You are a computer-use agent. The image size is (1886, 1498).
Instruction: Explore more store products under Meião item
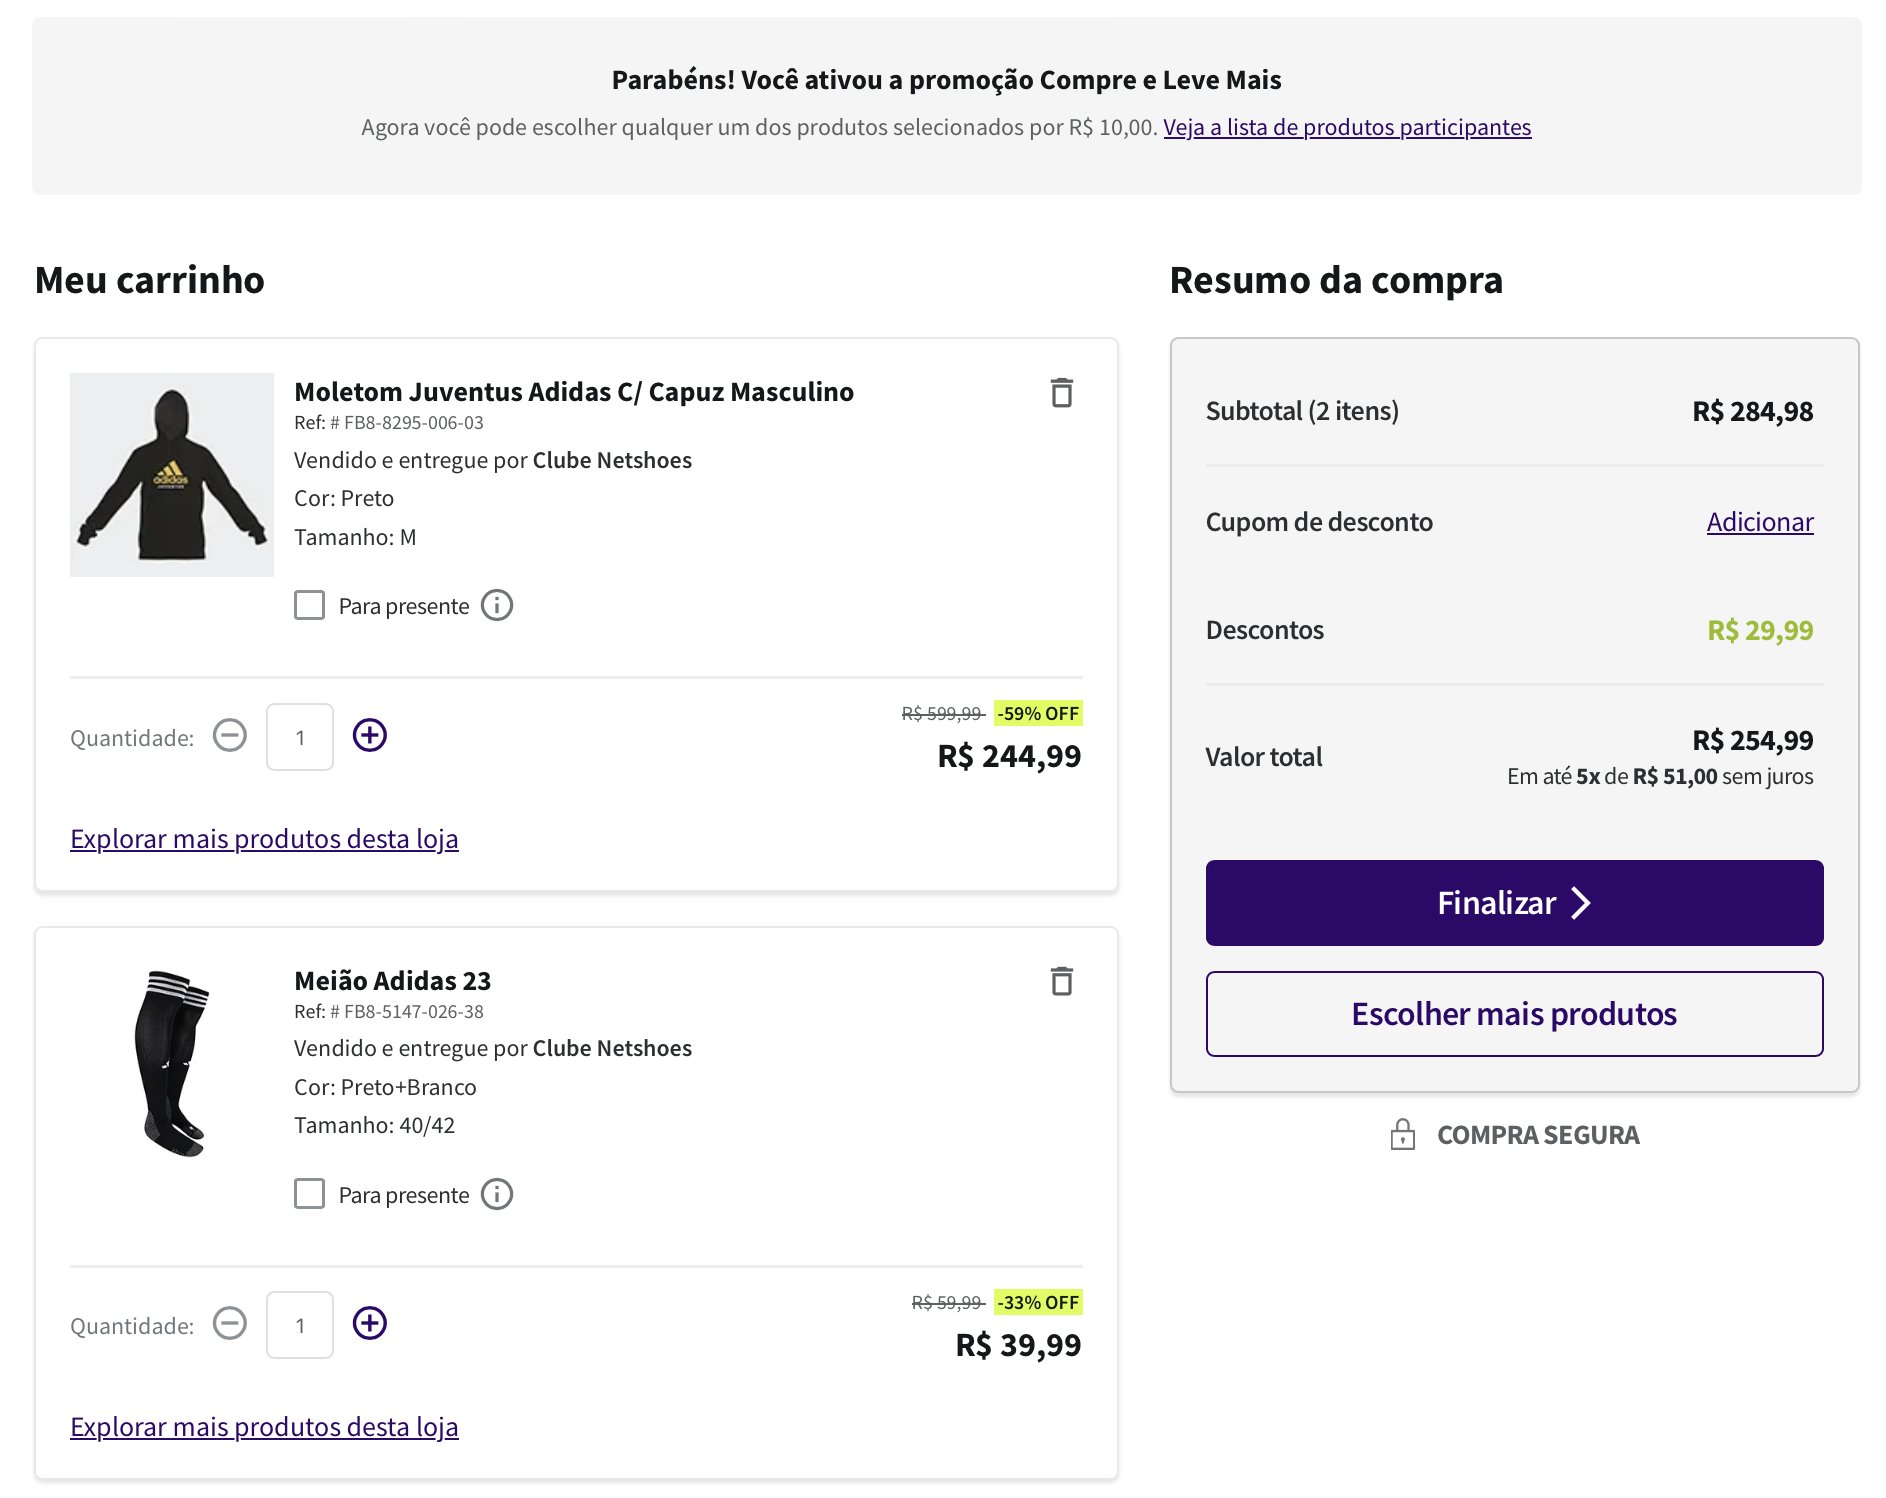[264, 1427]
